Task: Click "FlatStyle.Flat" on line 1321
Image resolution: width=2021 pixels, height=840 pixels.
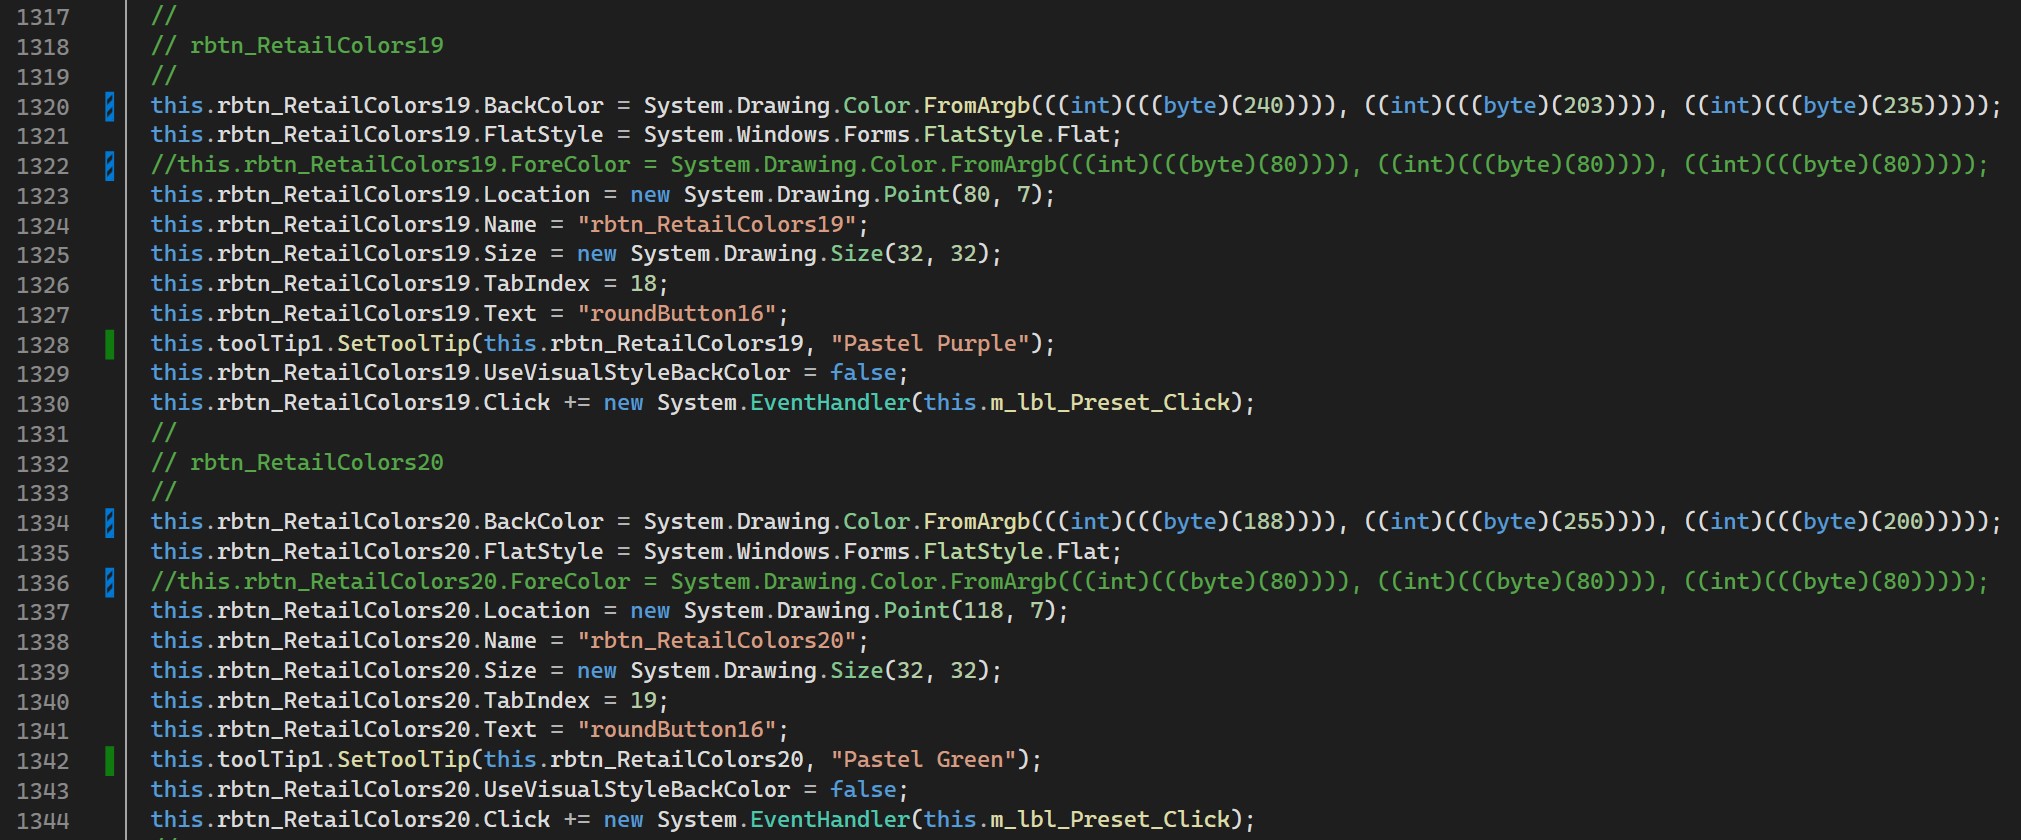Action: (1016, 135)
